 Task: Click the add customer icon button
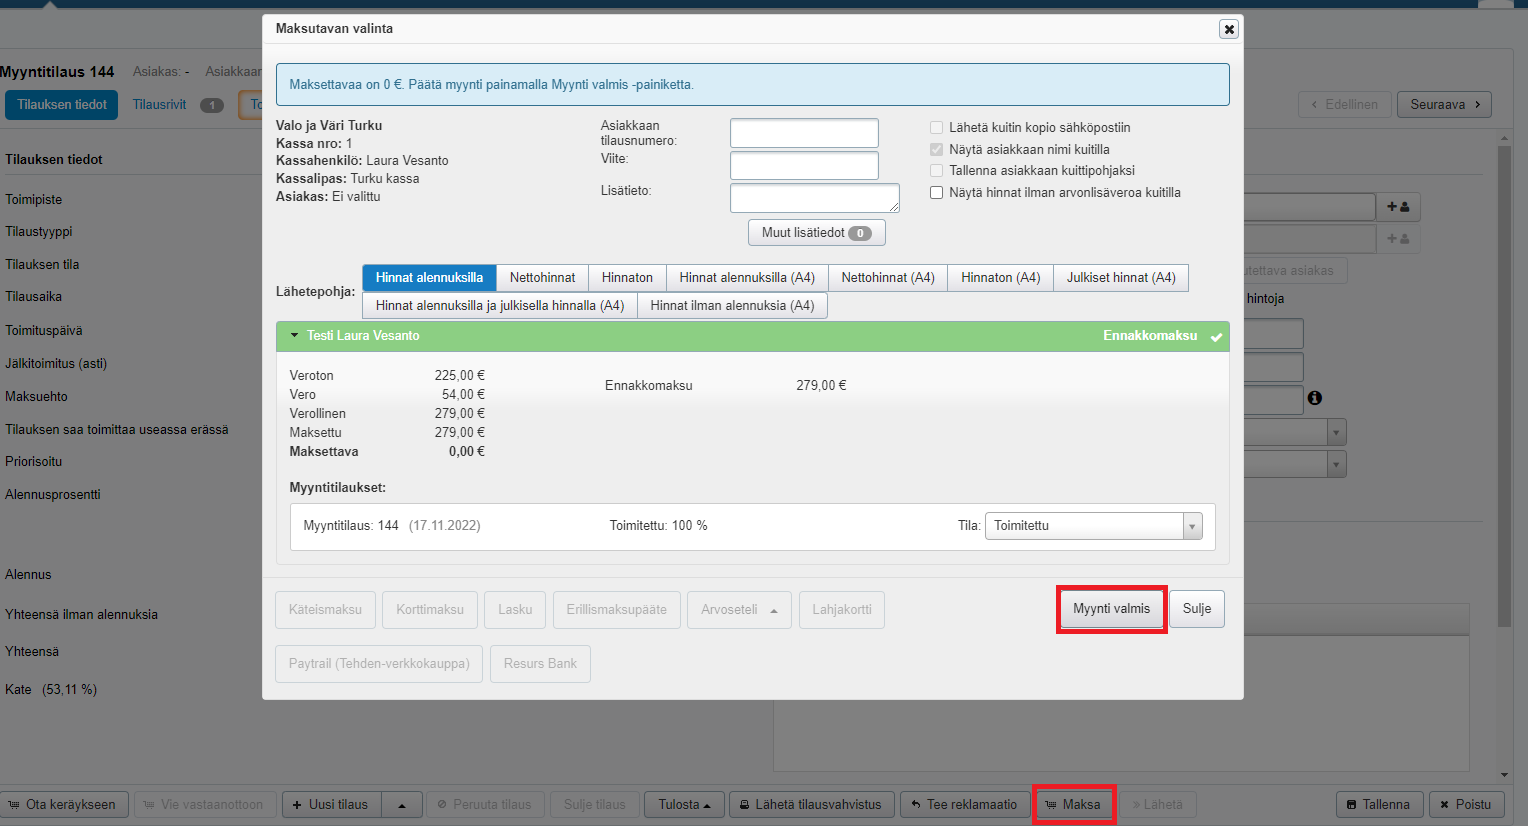tap(1398, 207)
